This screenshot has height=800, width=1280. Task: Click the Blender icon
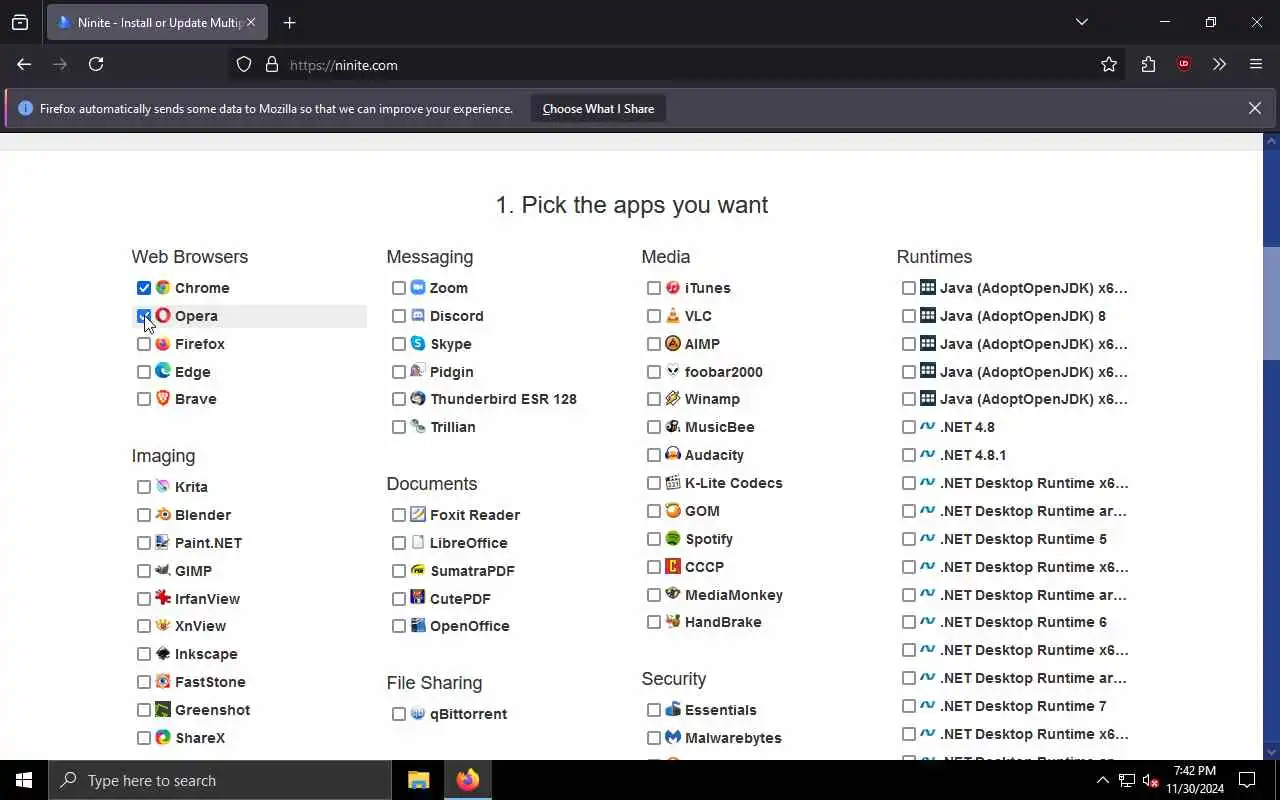(x=163, y=515)
